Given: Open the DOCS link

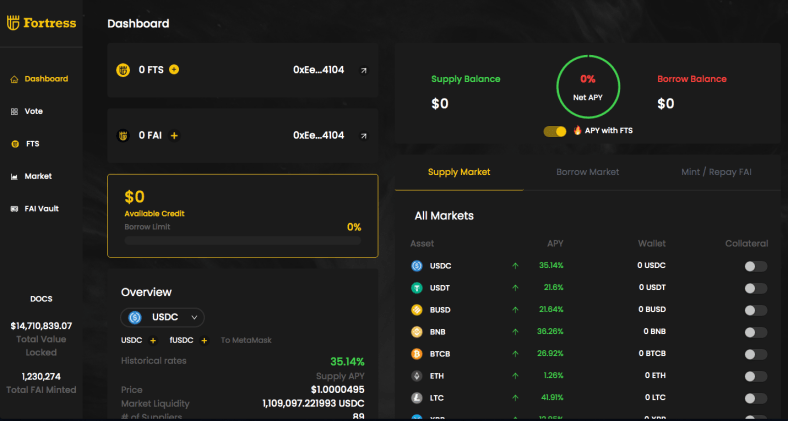Looking at the screenshot, I should 41,299.
